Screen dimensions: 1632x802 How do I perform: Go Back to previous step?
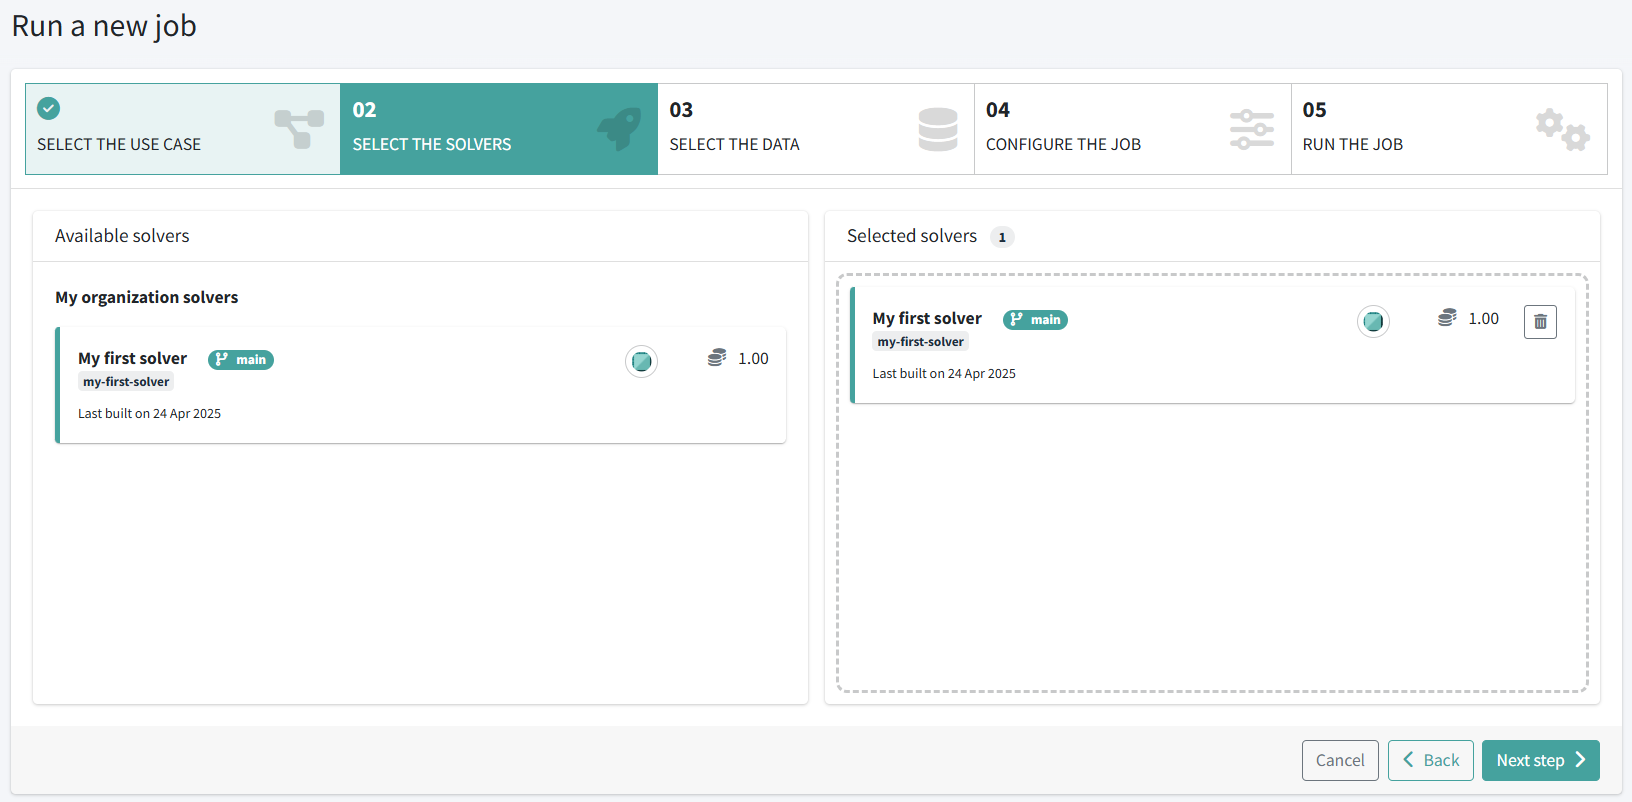[x=1430, y=760]
